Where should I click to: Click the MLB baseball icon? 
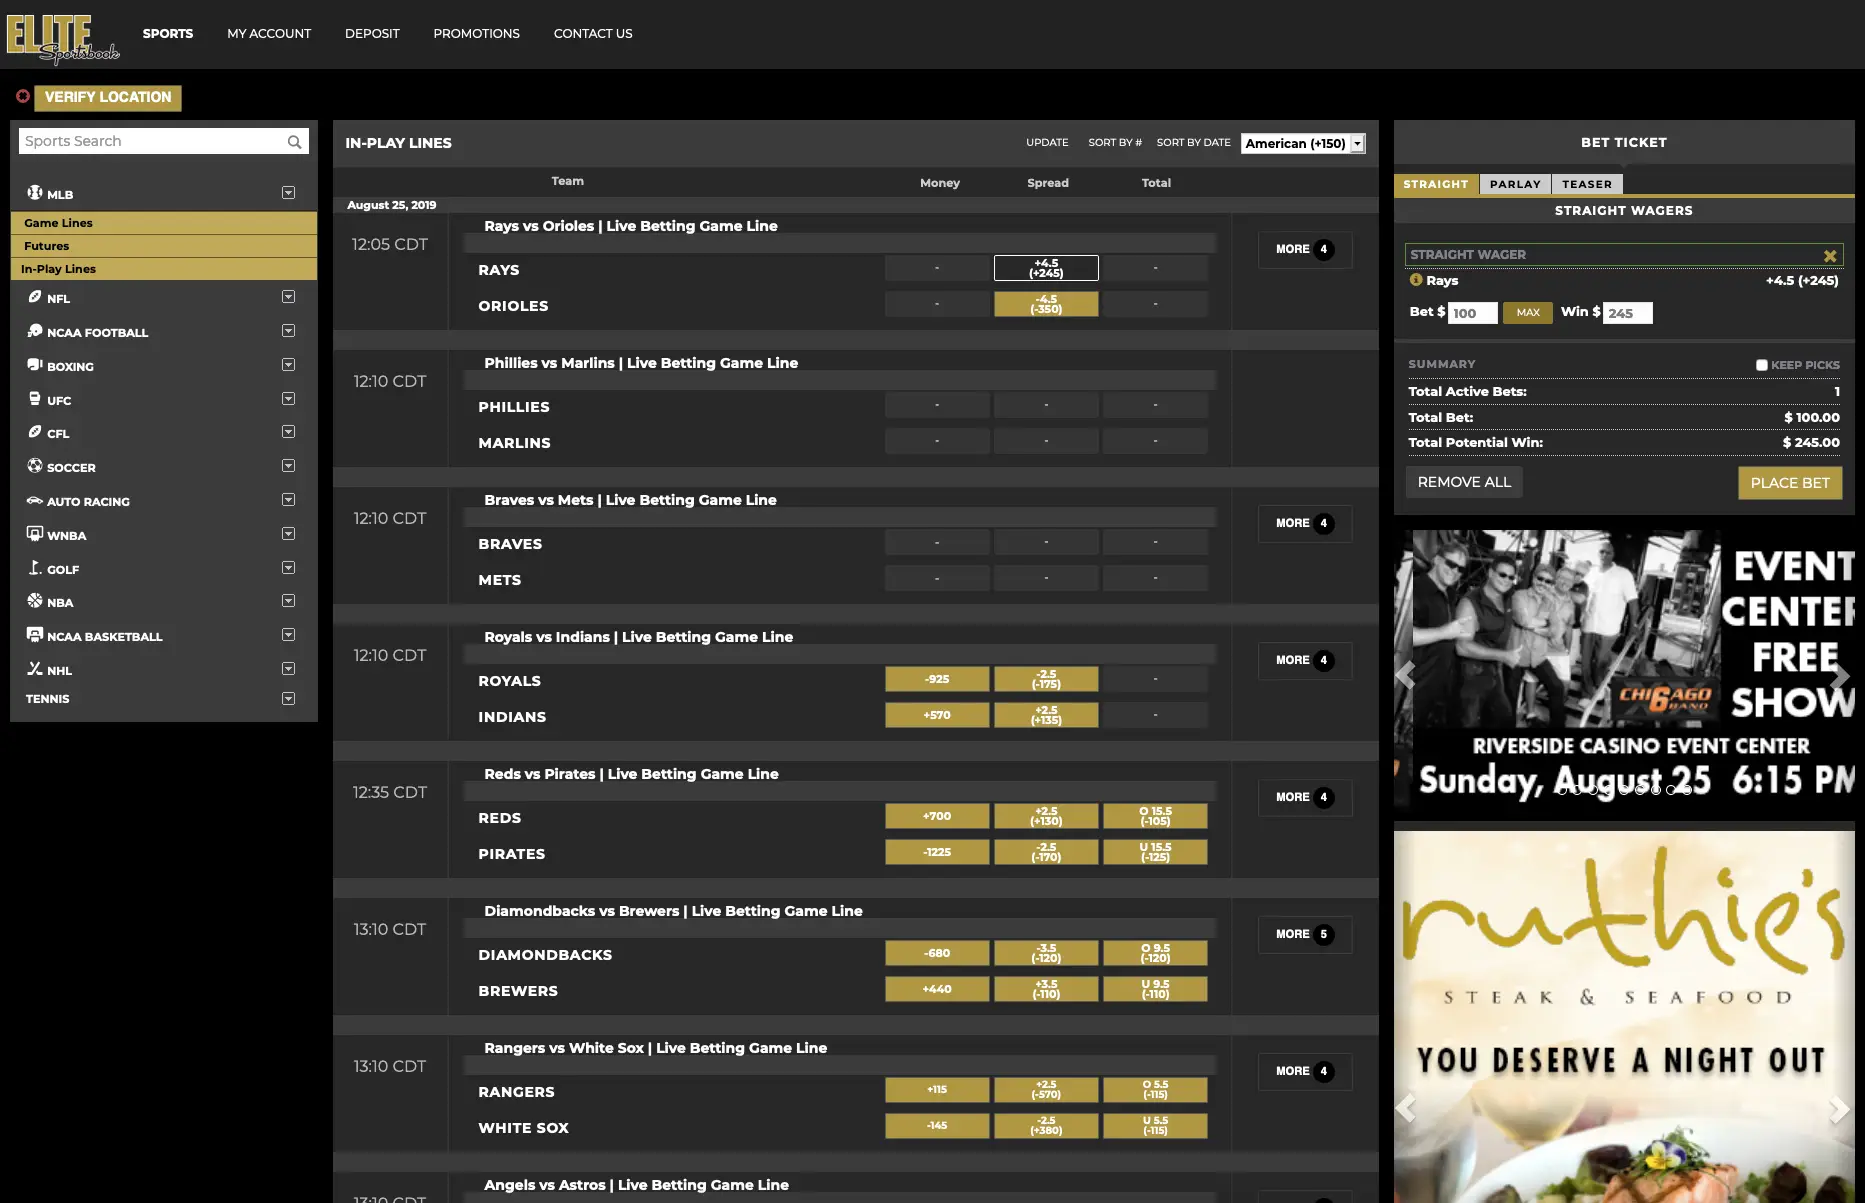click(35, 192)
